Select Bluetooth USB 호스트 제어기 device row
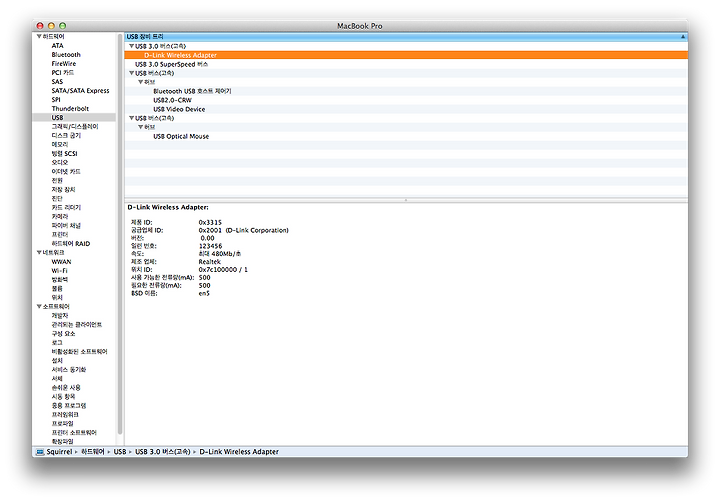720x502 pixels. click(406, 91)
